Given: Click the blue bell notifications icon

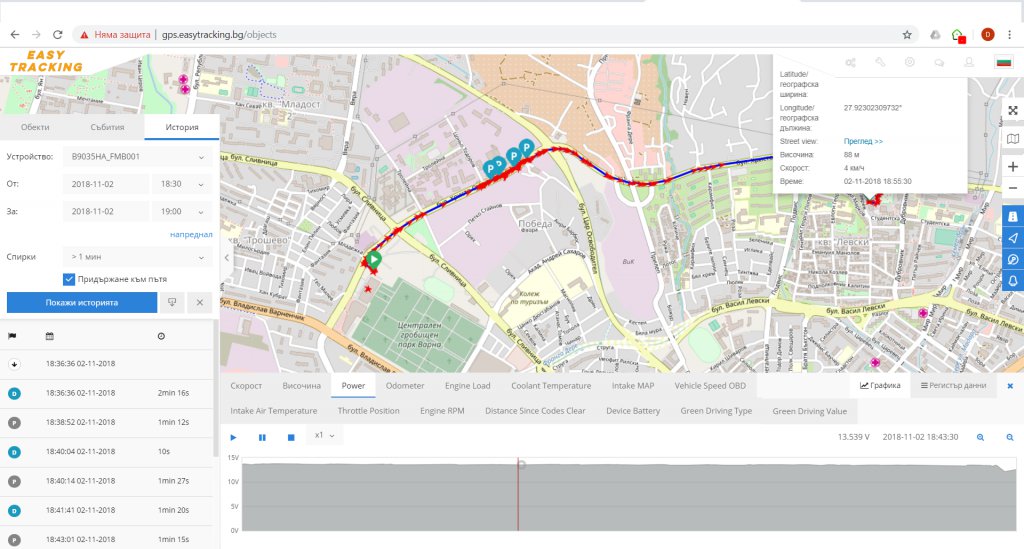Looking at the screenshot, I should 1013,281.
